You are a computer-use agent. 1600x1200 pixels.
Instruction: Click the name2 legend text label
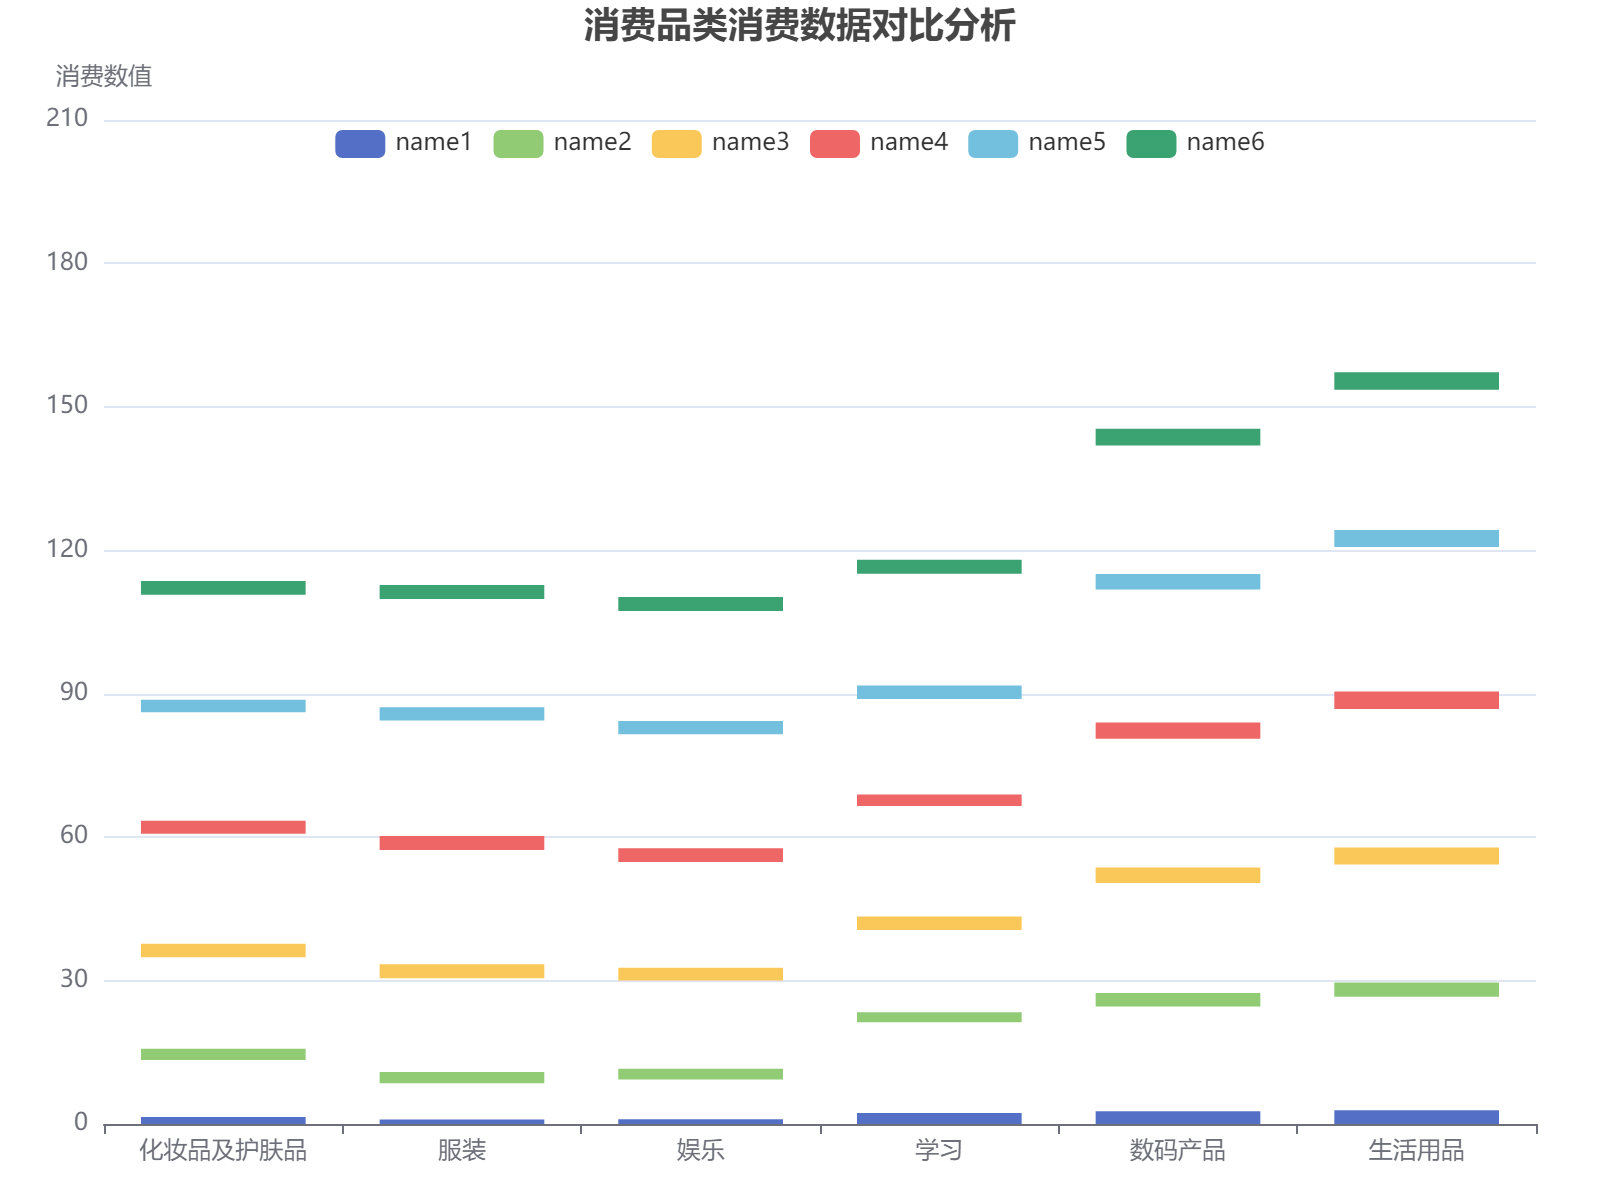592,142
